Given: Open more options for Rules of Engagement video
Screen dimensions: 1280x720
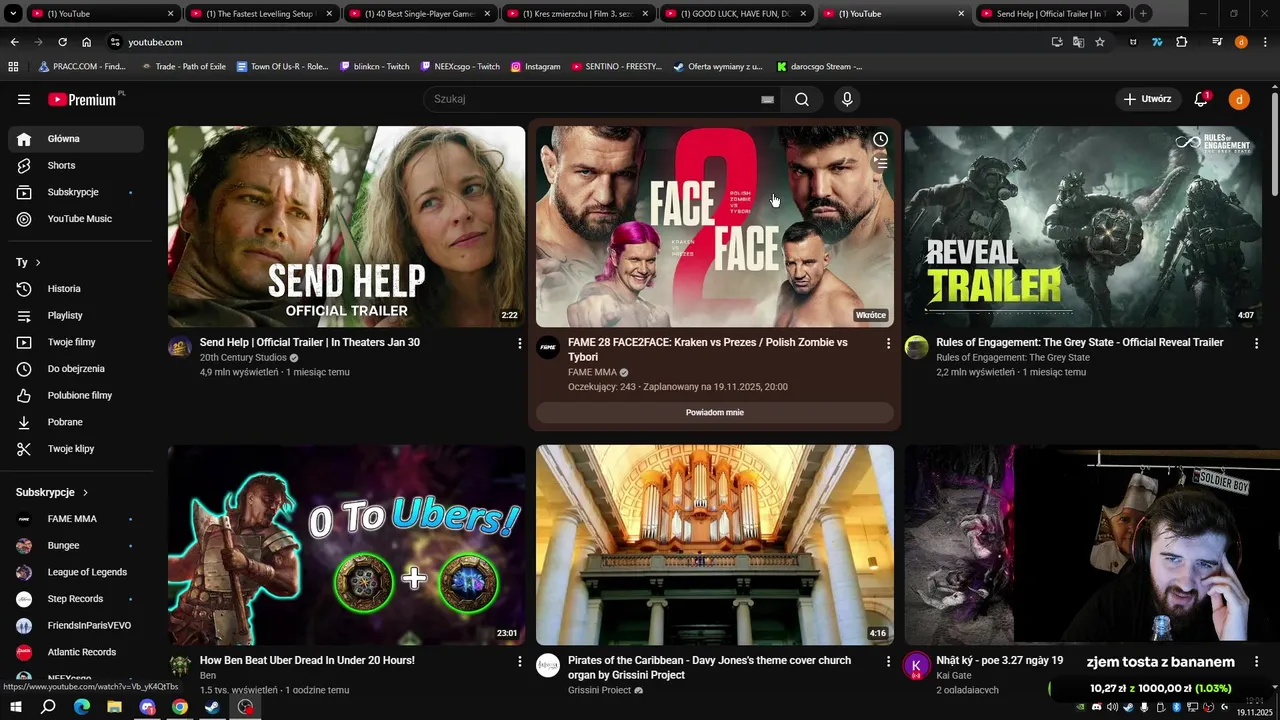Looking at the screenshot, I should pos(1257,343).
